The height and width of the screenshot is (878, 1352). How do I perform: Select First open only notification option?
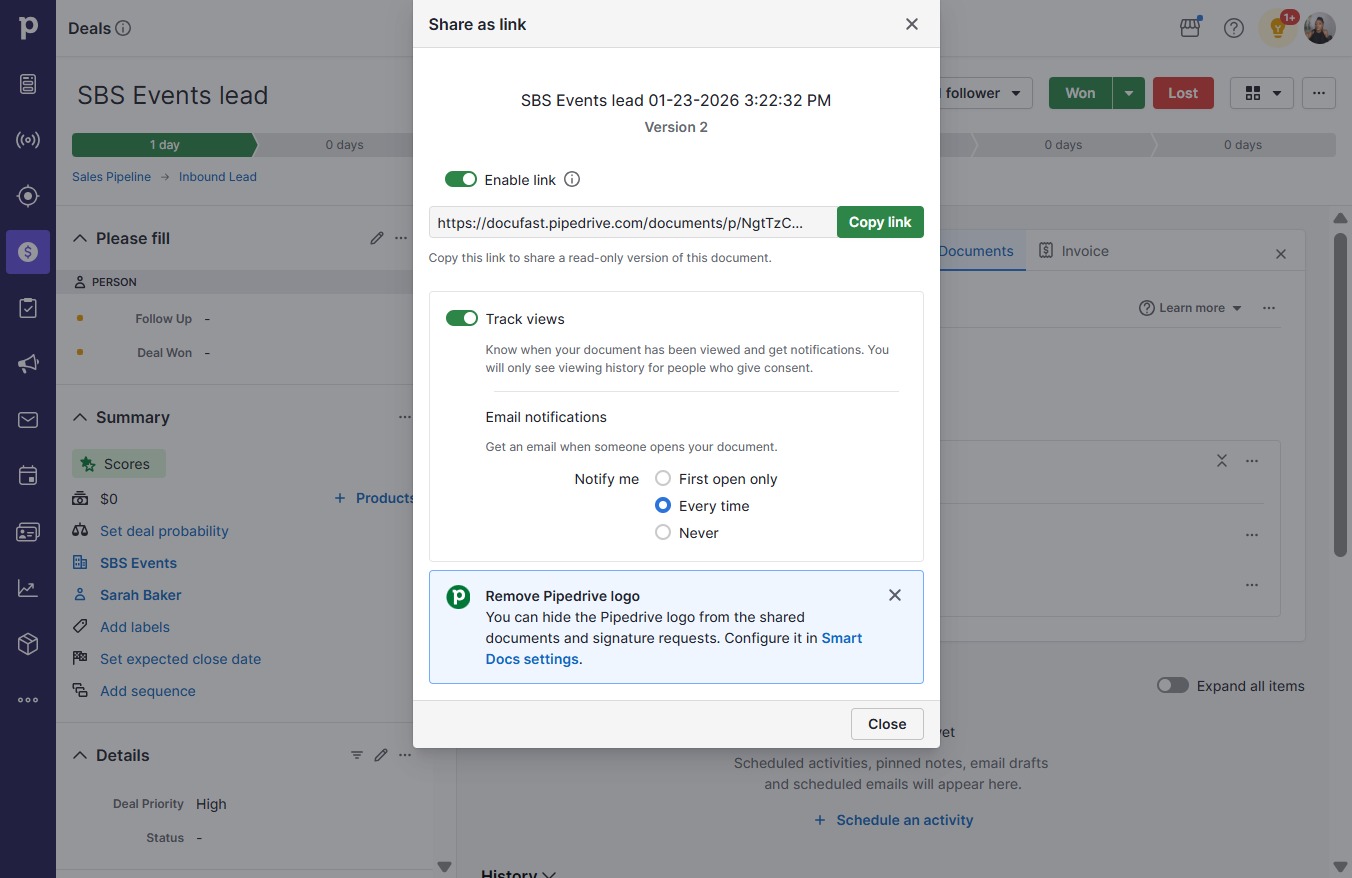point(663,478)
